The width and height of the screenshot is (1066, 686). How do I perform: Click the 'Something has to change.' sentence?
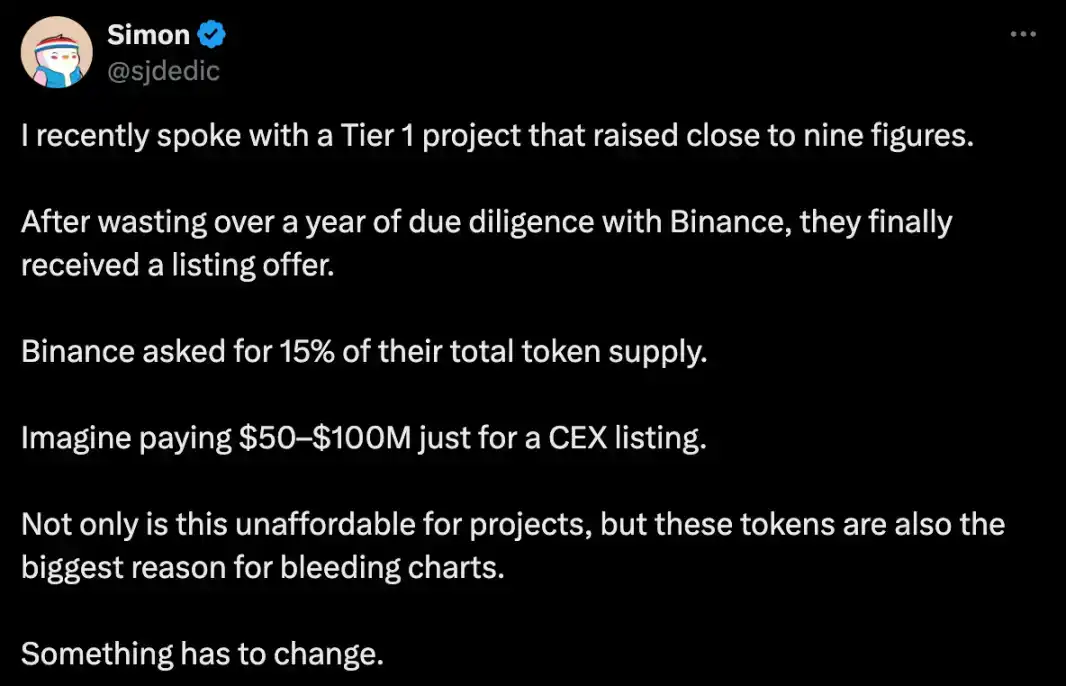(203, 653)
